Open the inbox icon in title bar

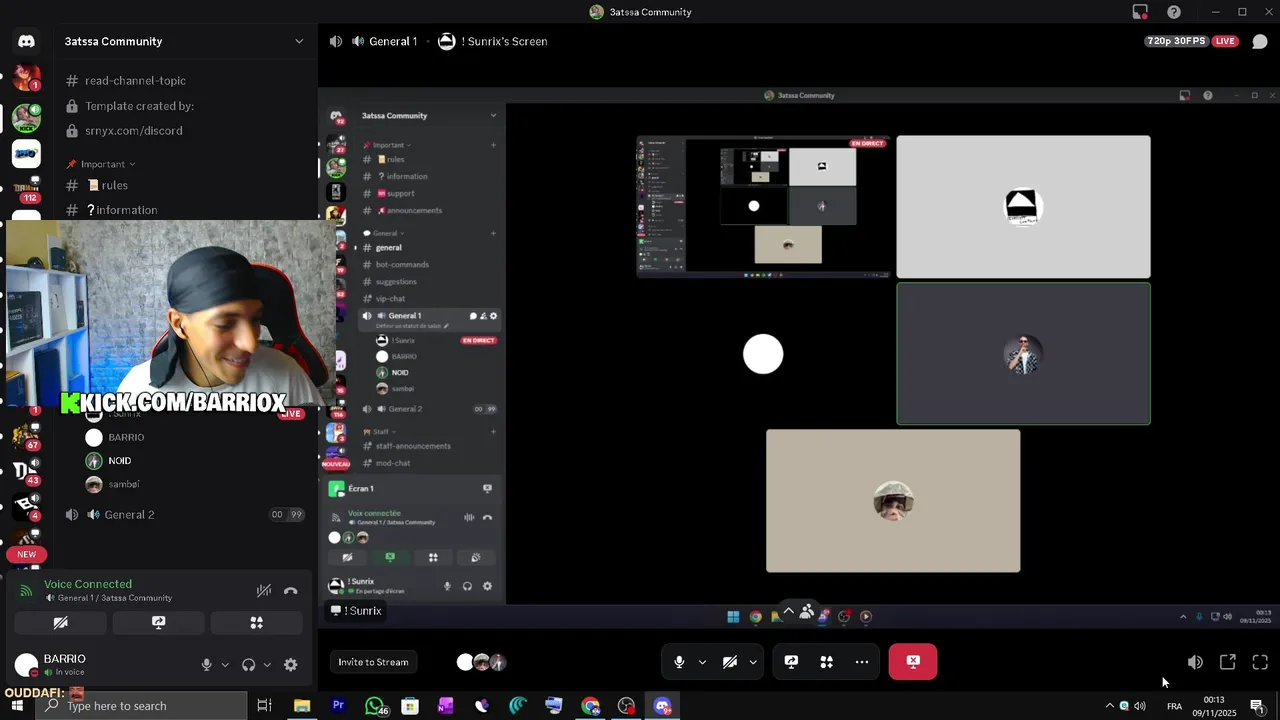1140,12
